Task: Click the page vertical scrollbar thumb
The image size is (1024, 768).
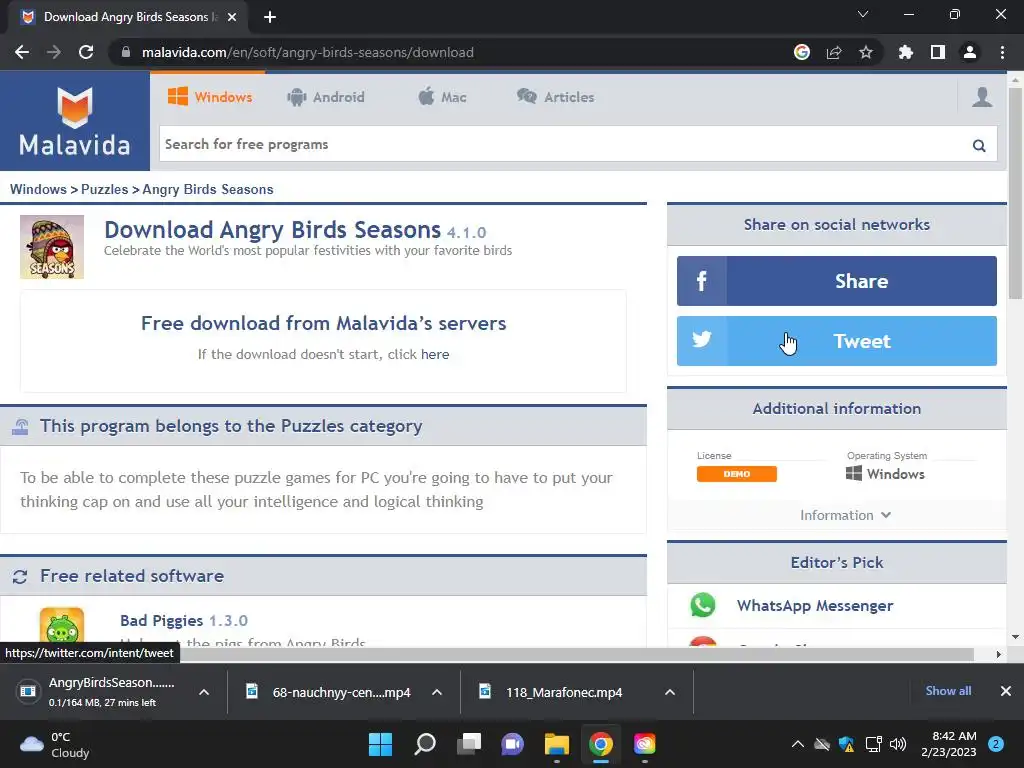Action: tap(1015, 193)
